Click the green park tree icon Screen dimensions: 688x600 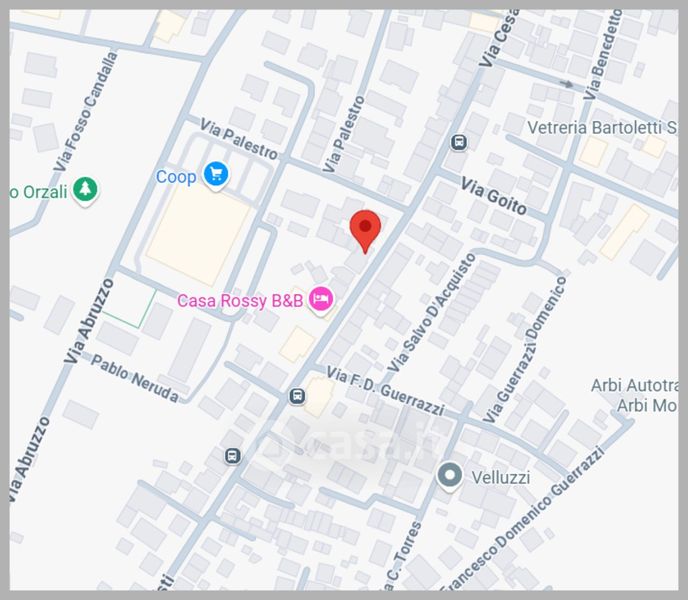point(85,190)
